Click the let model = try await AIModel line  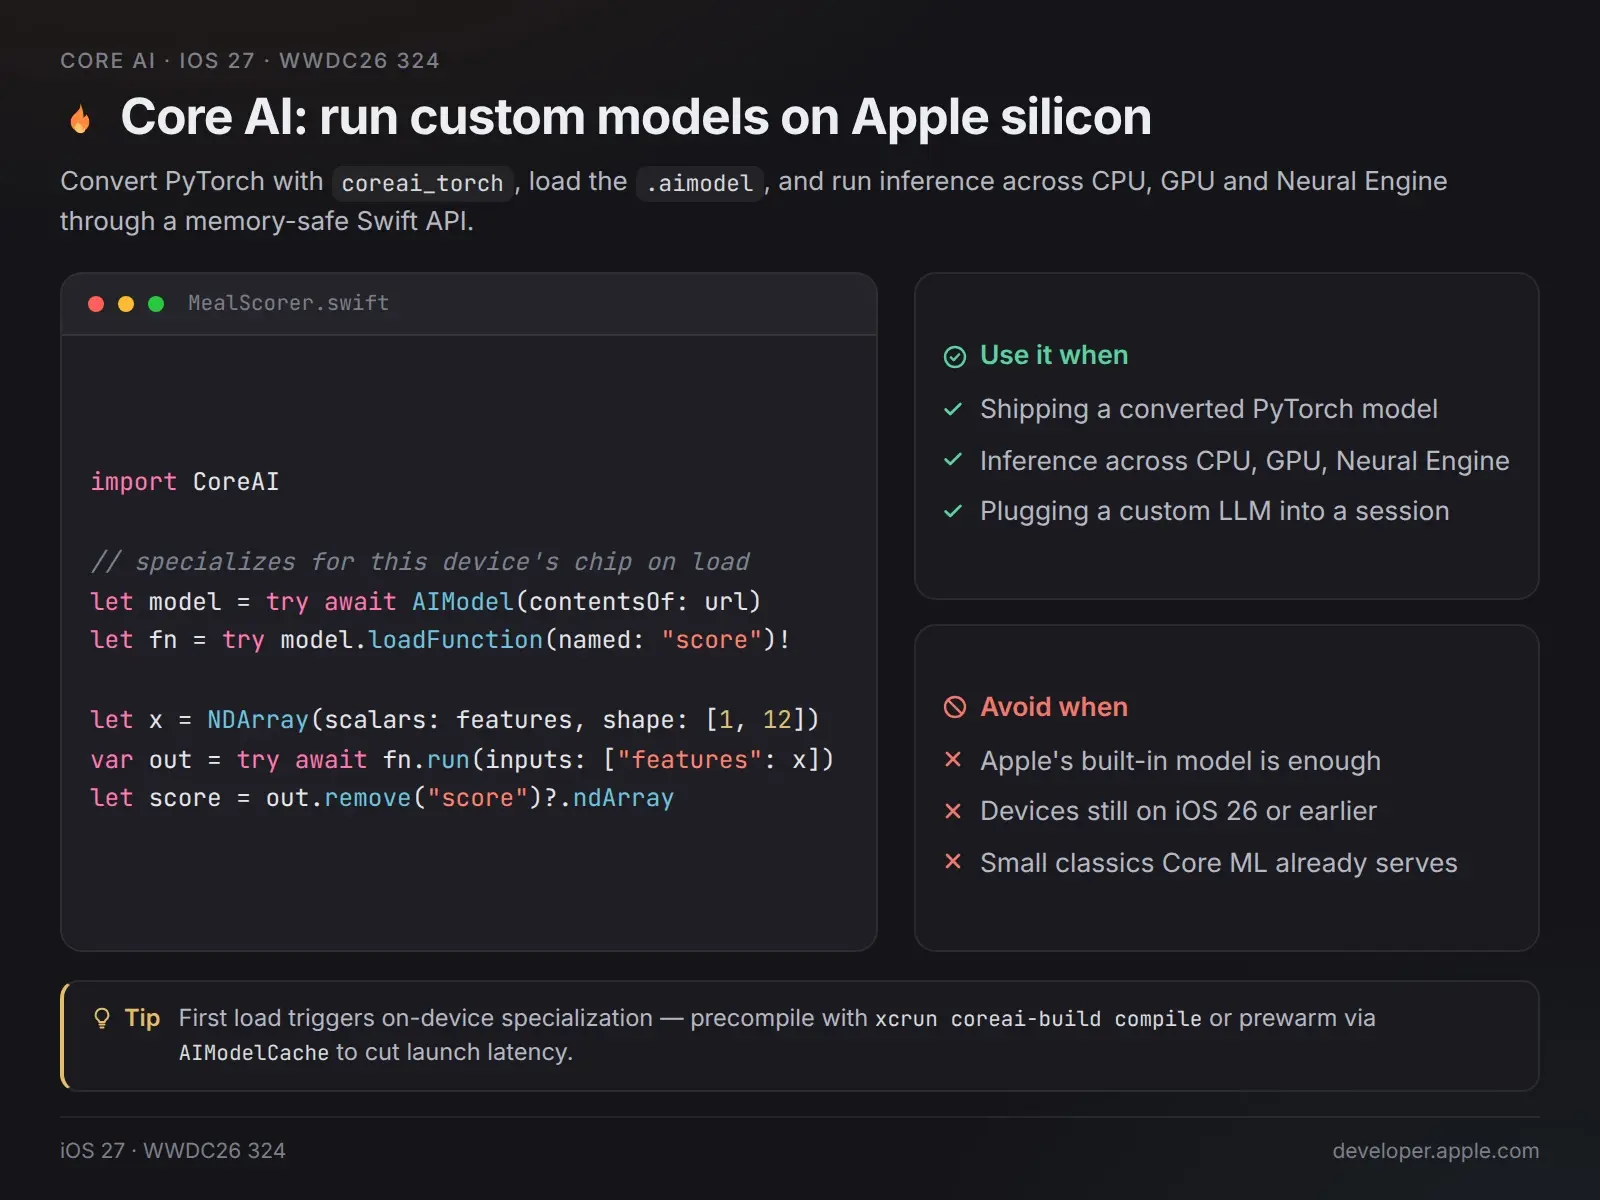[x=426, y=602]
